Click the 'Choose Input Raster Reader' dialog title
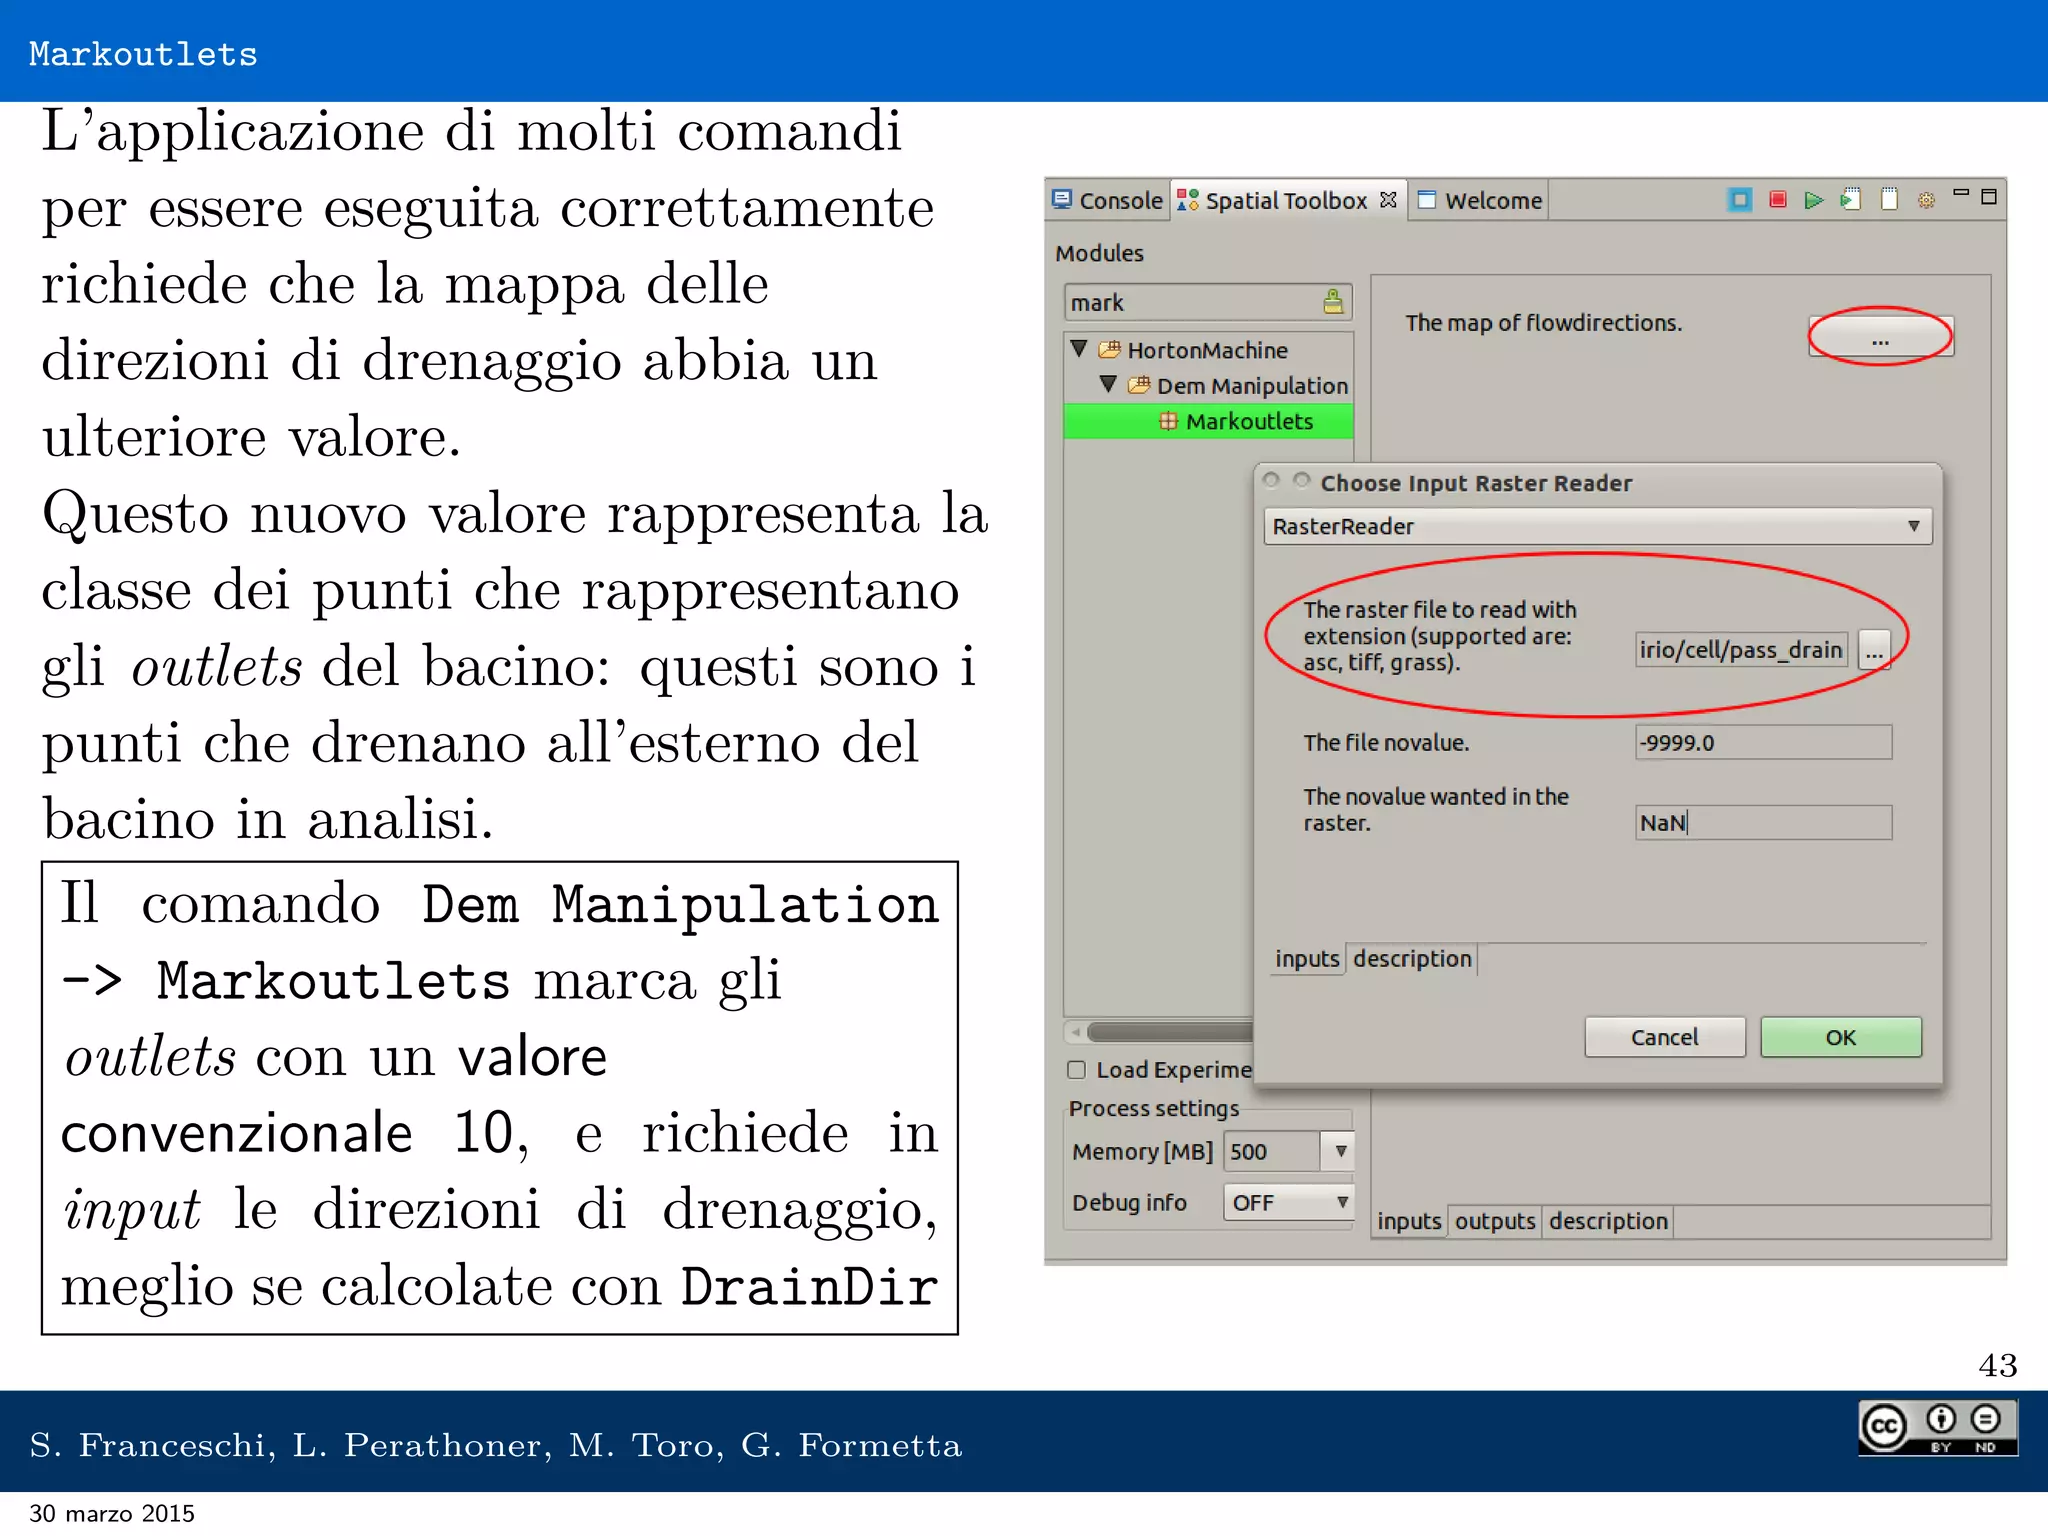 [x=1476, y=483]
